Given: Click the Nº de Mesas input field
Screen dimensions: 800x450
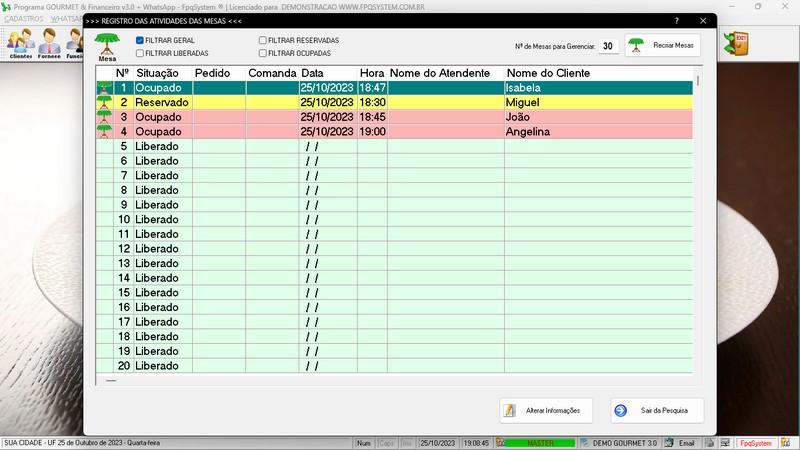Looking at the screenshot, I should (608, 46).
